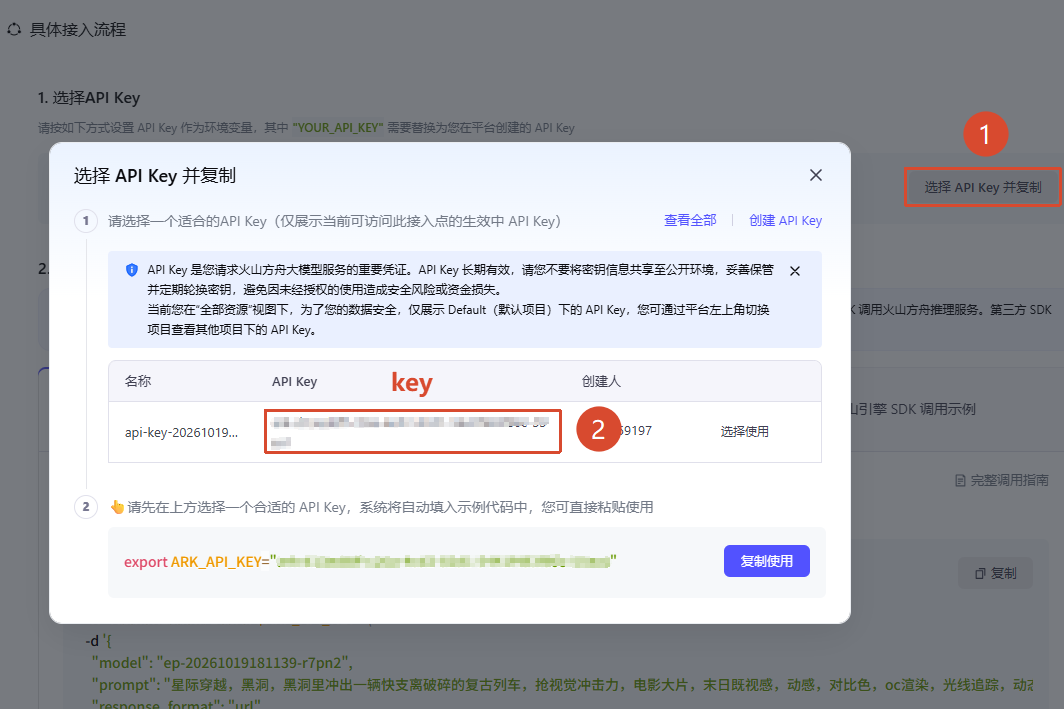Viewport: 1064px width, 709px height.
Task: Click the shield icon in the notice banner
Action: pyautogui.click(x=132, y=270)
